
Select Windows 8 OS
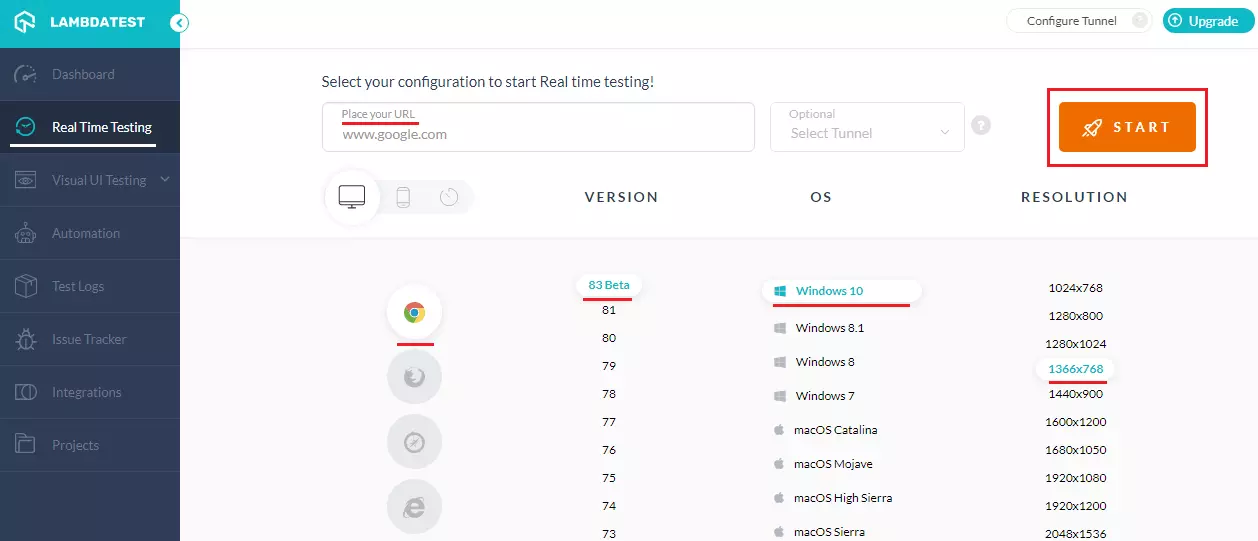814,362
